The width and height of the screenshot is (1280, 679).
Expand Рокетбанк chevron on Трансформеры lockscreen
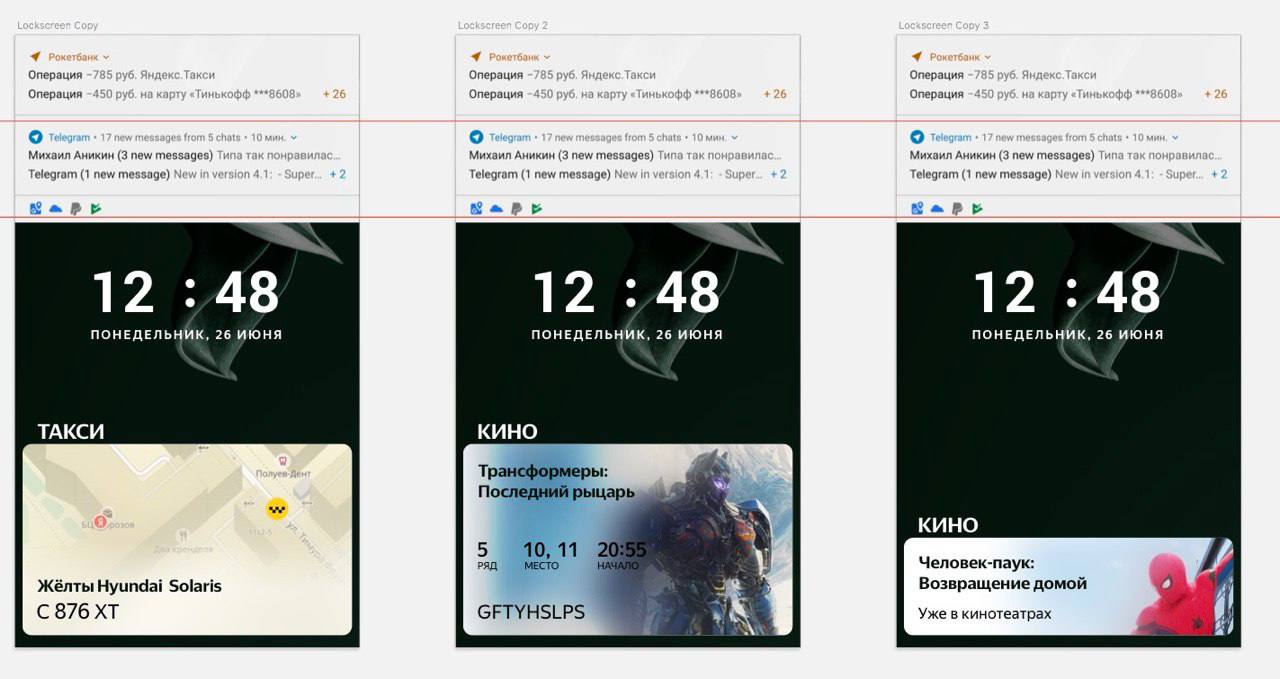(547, 58)
